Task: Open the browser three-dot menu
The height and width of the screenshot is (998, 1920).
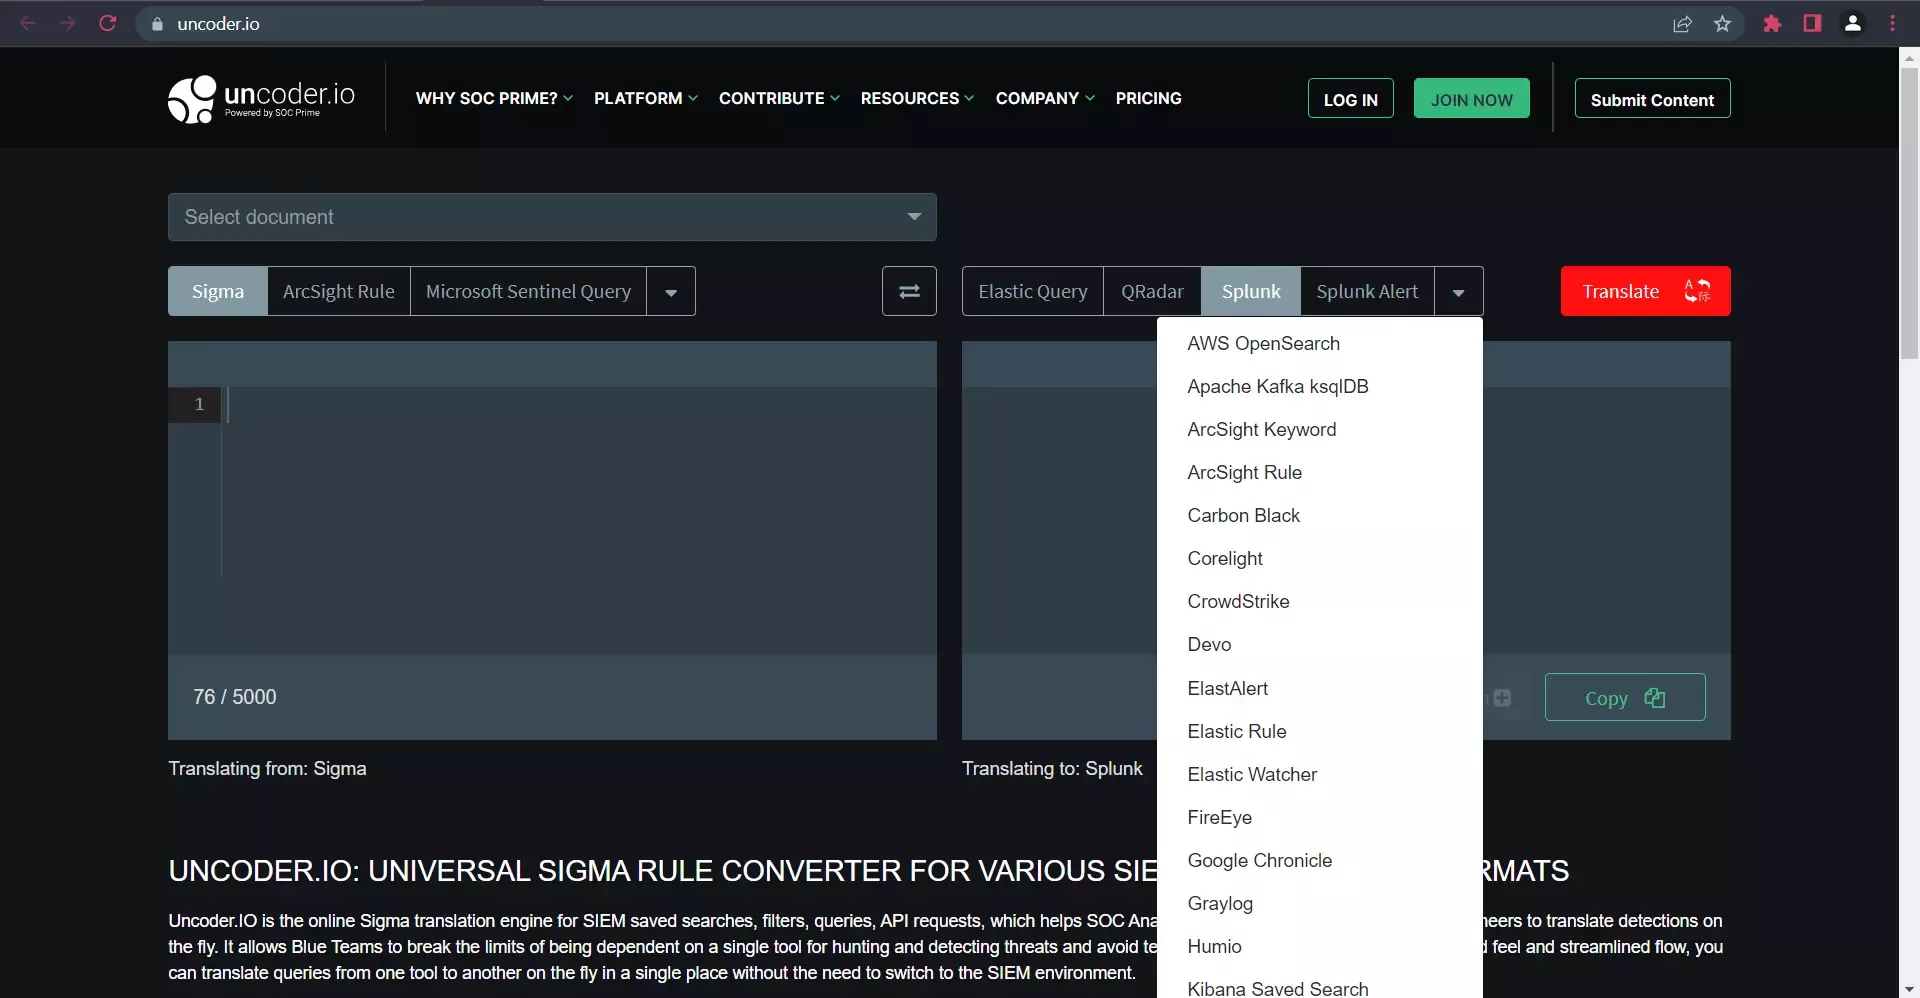Action: (x=1892, y=23)
